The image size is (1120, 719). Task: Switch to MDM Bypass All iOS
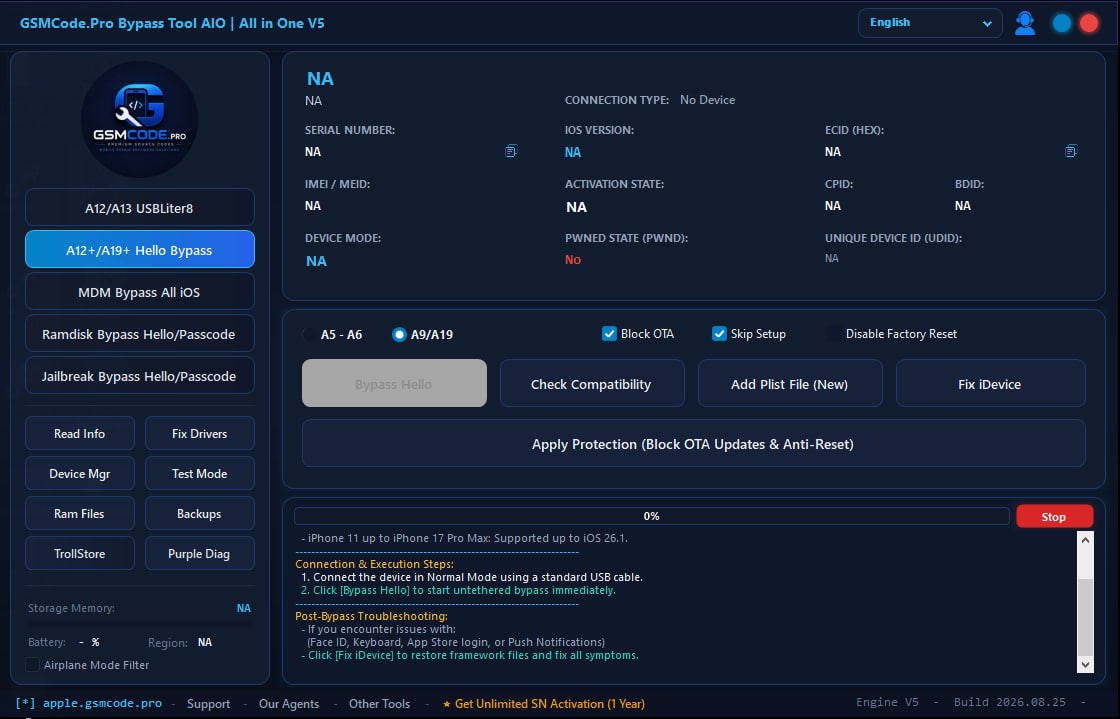coord(140,291)
